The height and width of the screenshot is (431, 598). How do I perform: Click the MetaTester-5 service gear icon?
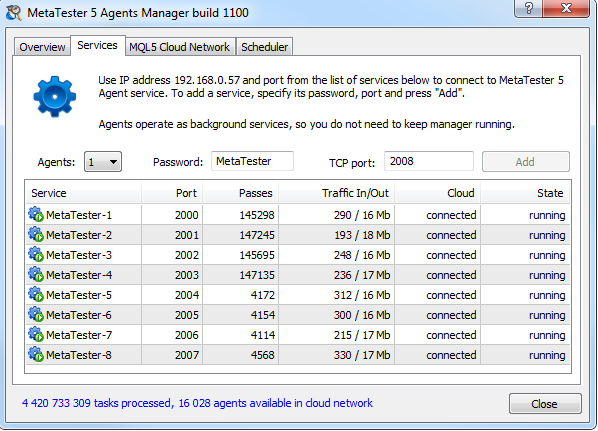[36, 294]
